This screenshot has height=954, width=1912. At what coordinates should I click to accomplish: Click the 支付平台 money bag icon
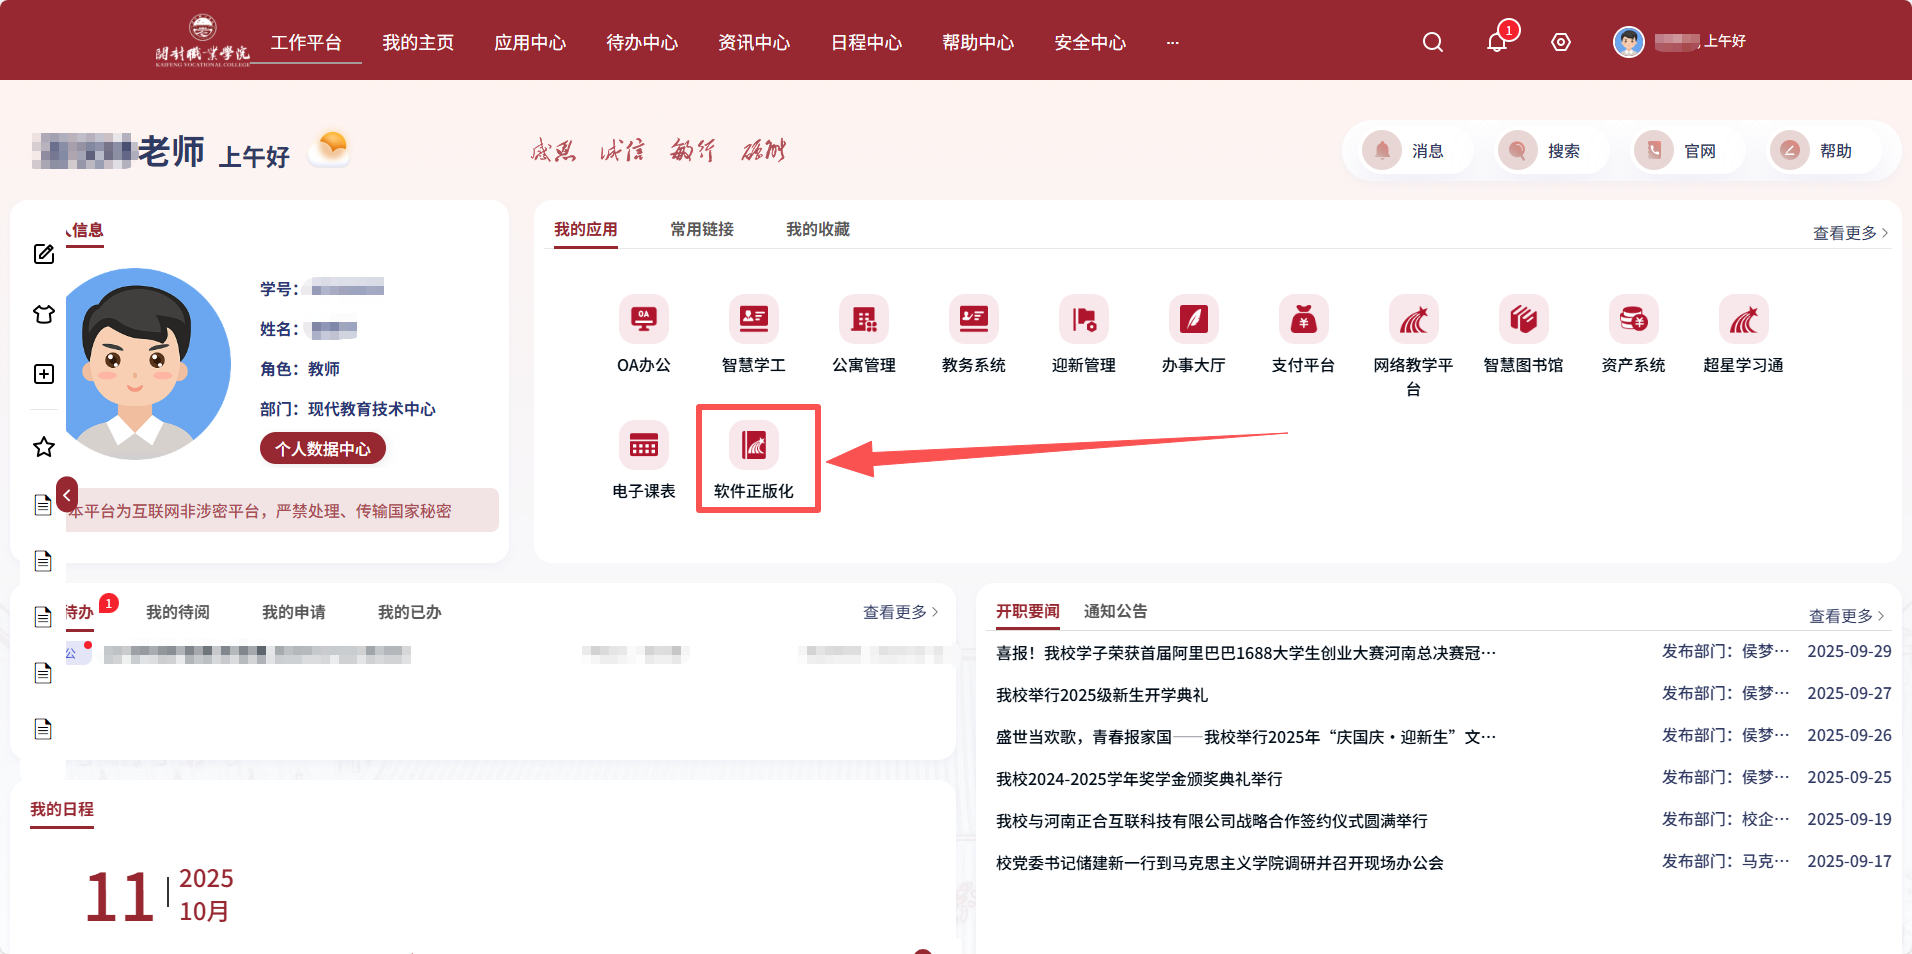pyautogui.click(x=1303, y=320)
